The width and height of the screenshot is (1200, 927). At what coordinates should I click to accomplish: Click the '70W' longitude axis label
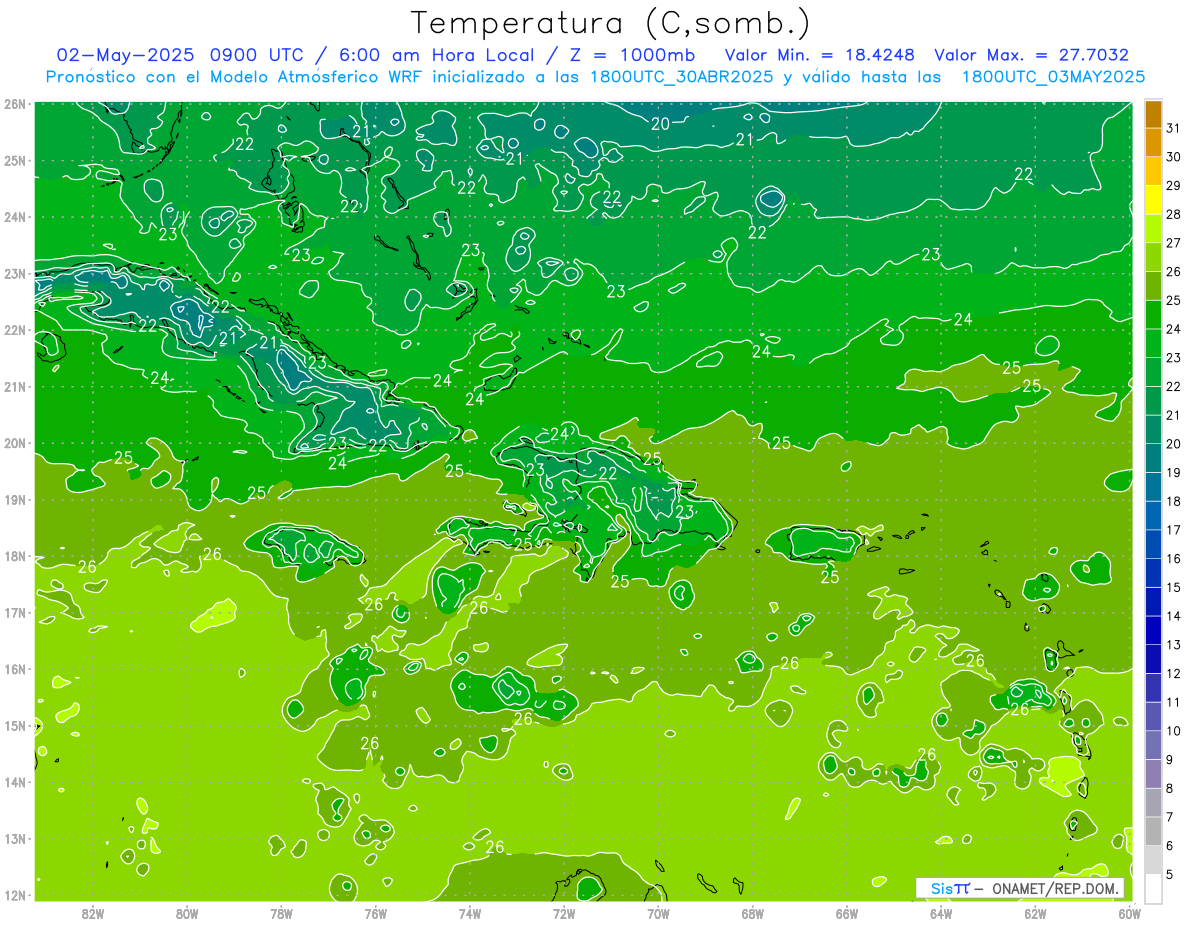click(x=658, y=913)
